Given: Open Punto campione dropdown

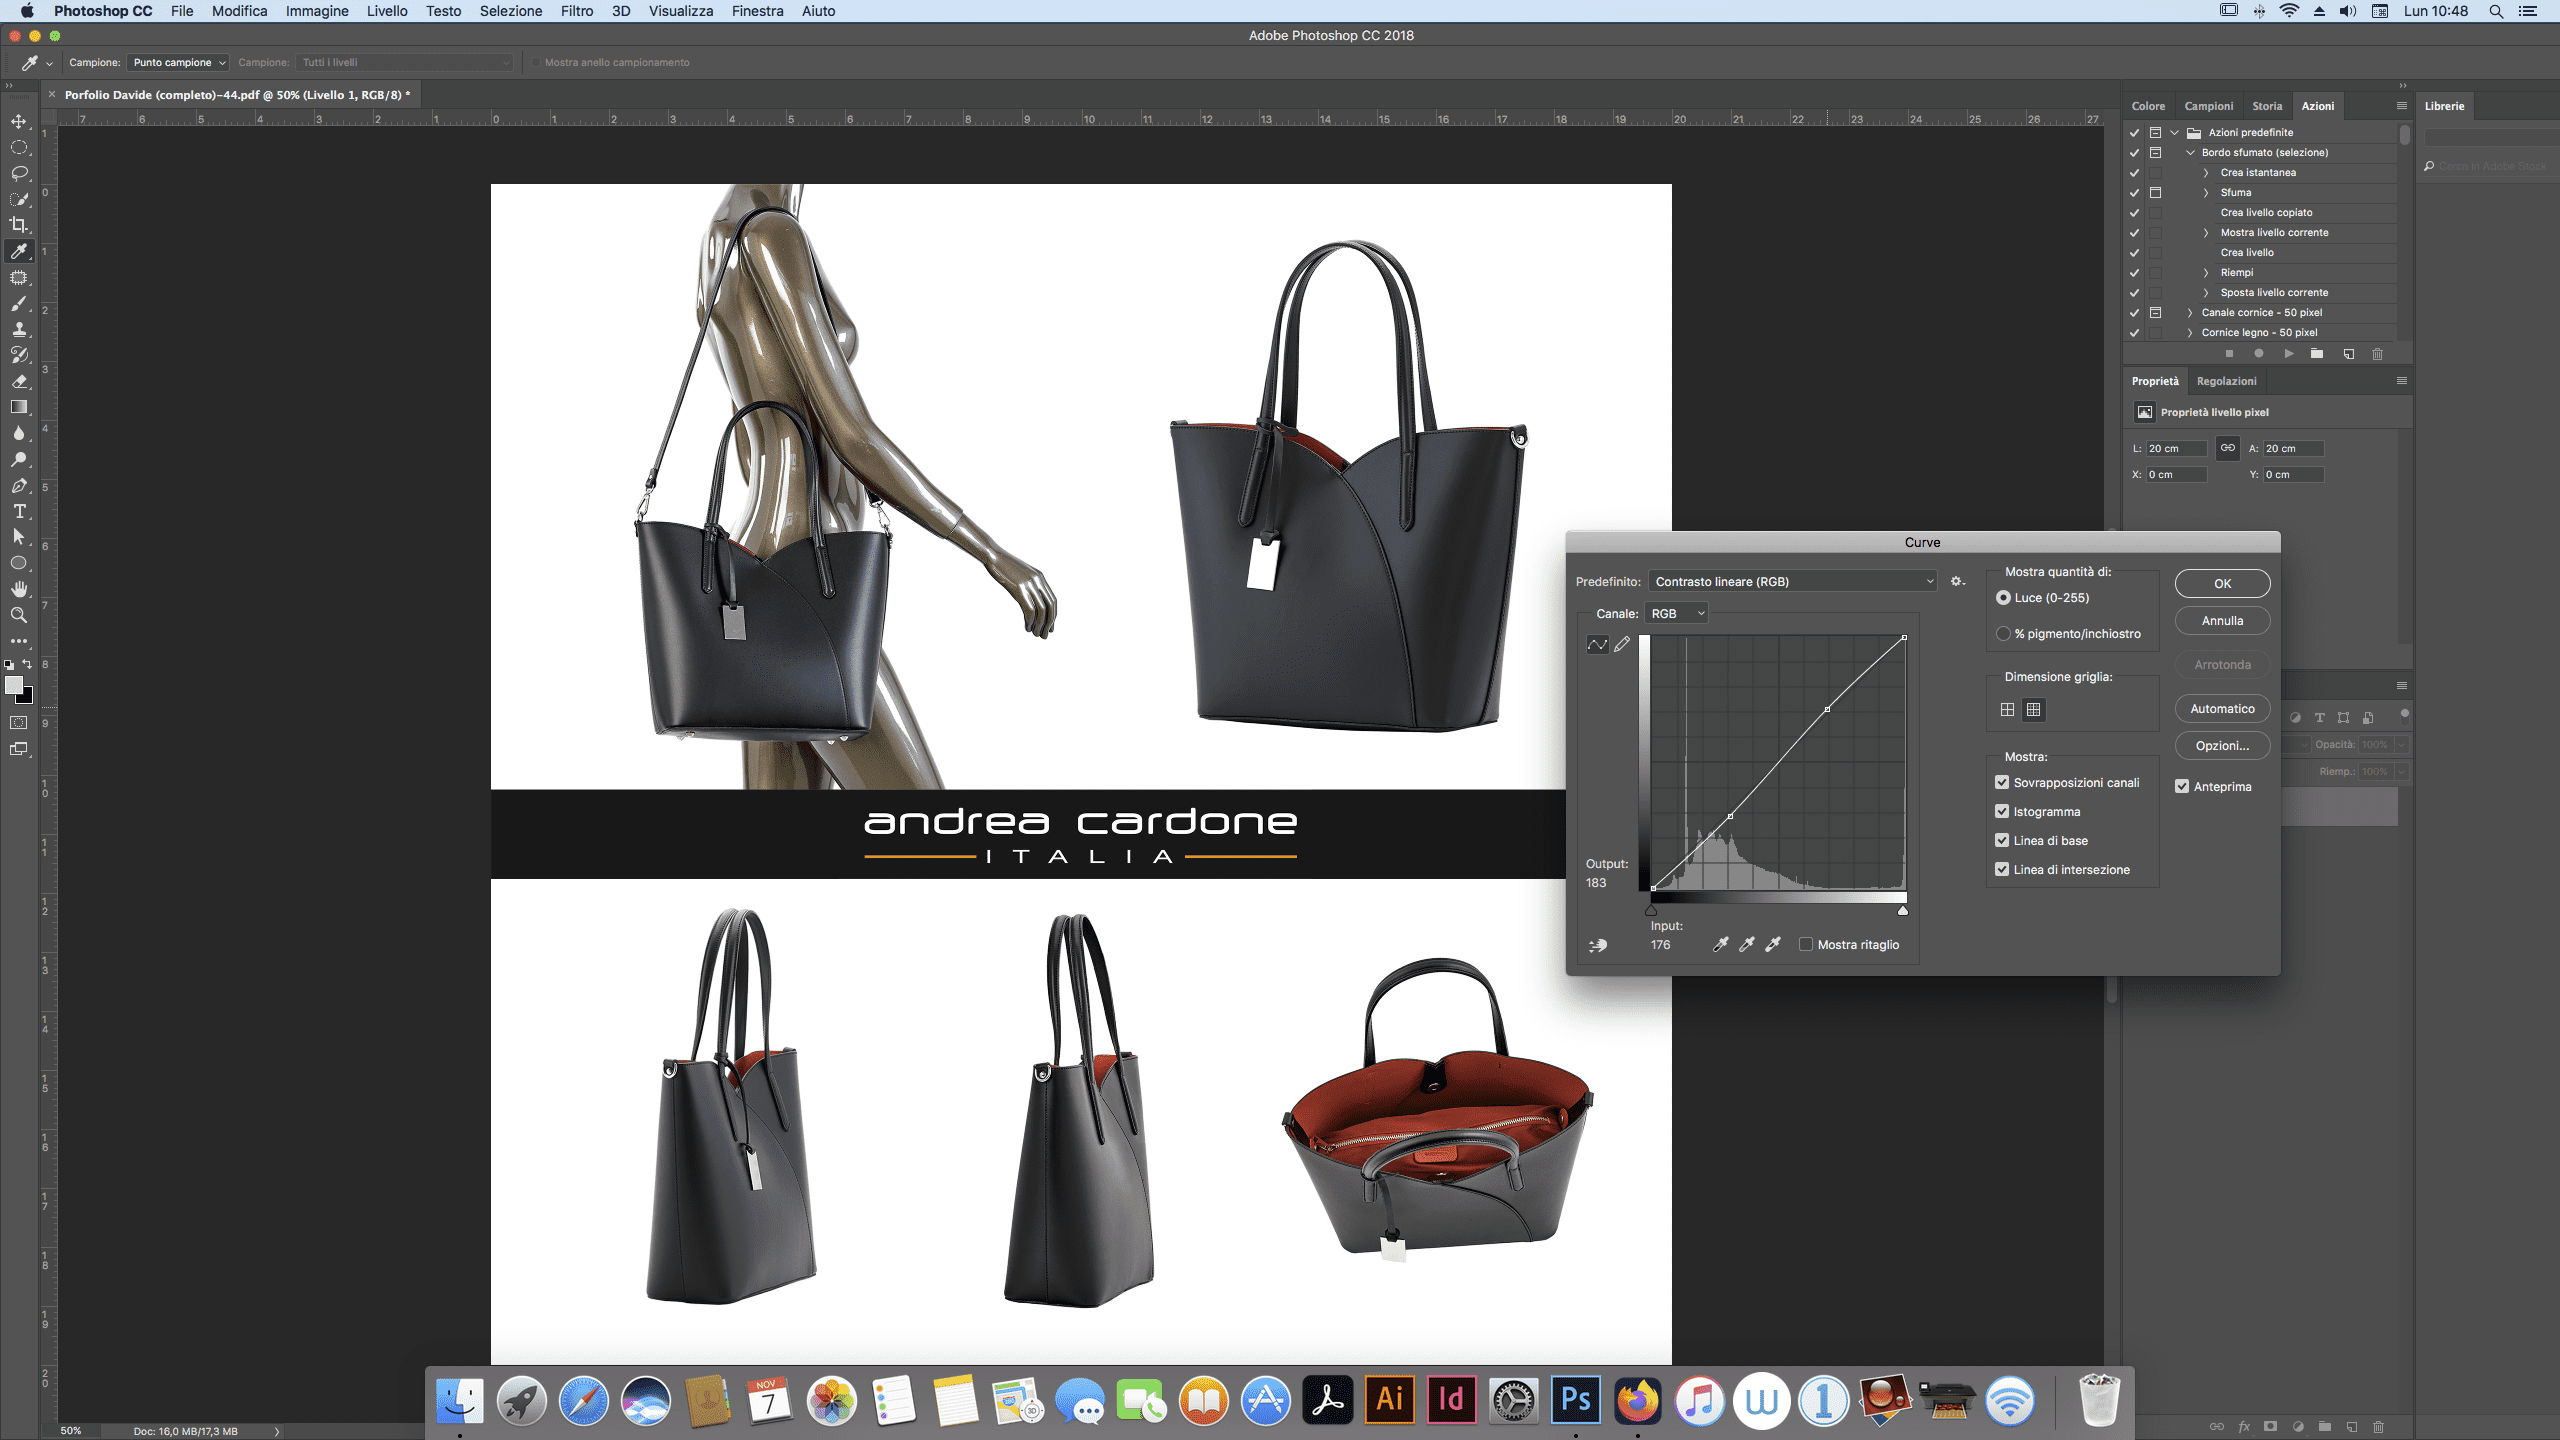Looking at the screenshot, I should click(x=178, y=62).
